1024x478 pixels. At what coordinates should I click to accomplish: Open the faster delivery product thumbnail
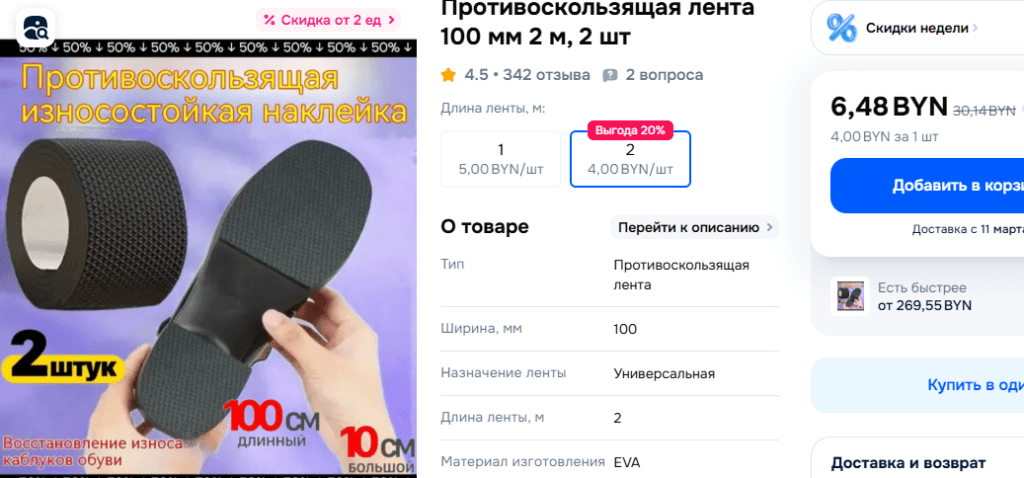click(850, 296)
